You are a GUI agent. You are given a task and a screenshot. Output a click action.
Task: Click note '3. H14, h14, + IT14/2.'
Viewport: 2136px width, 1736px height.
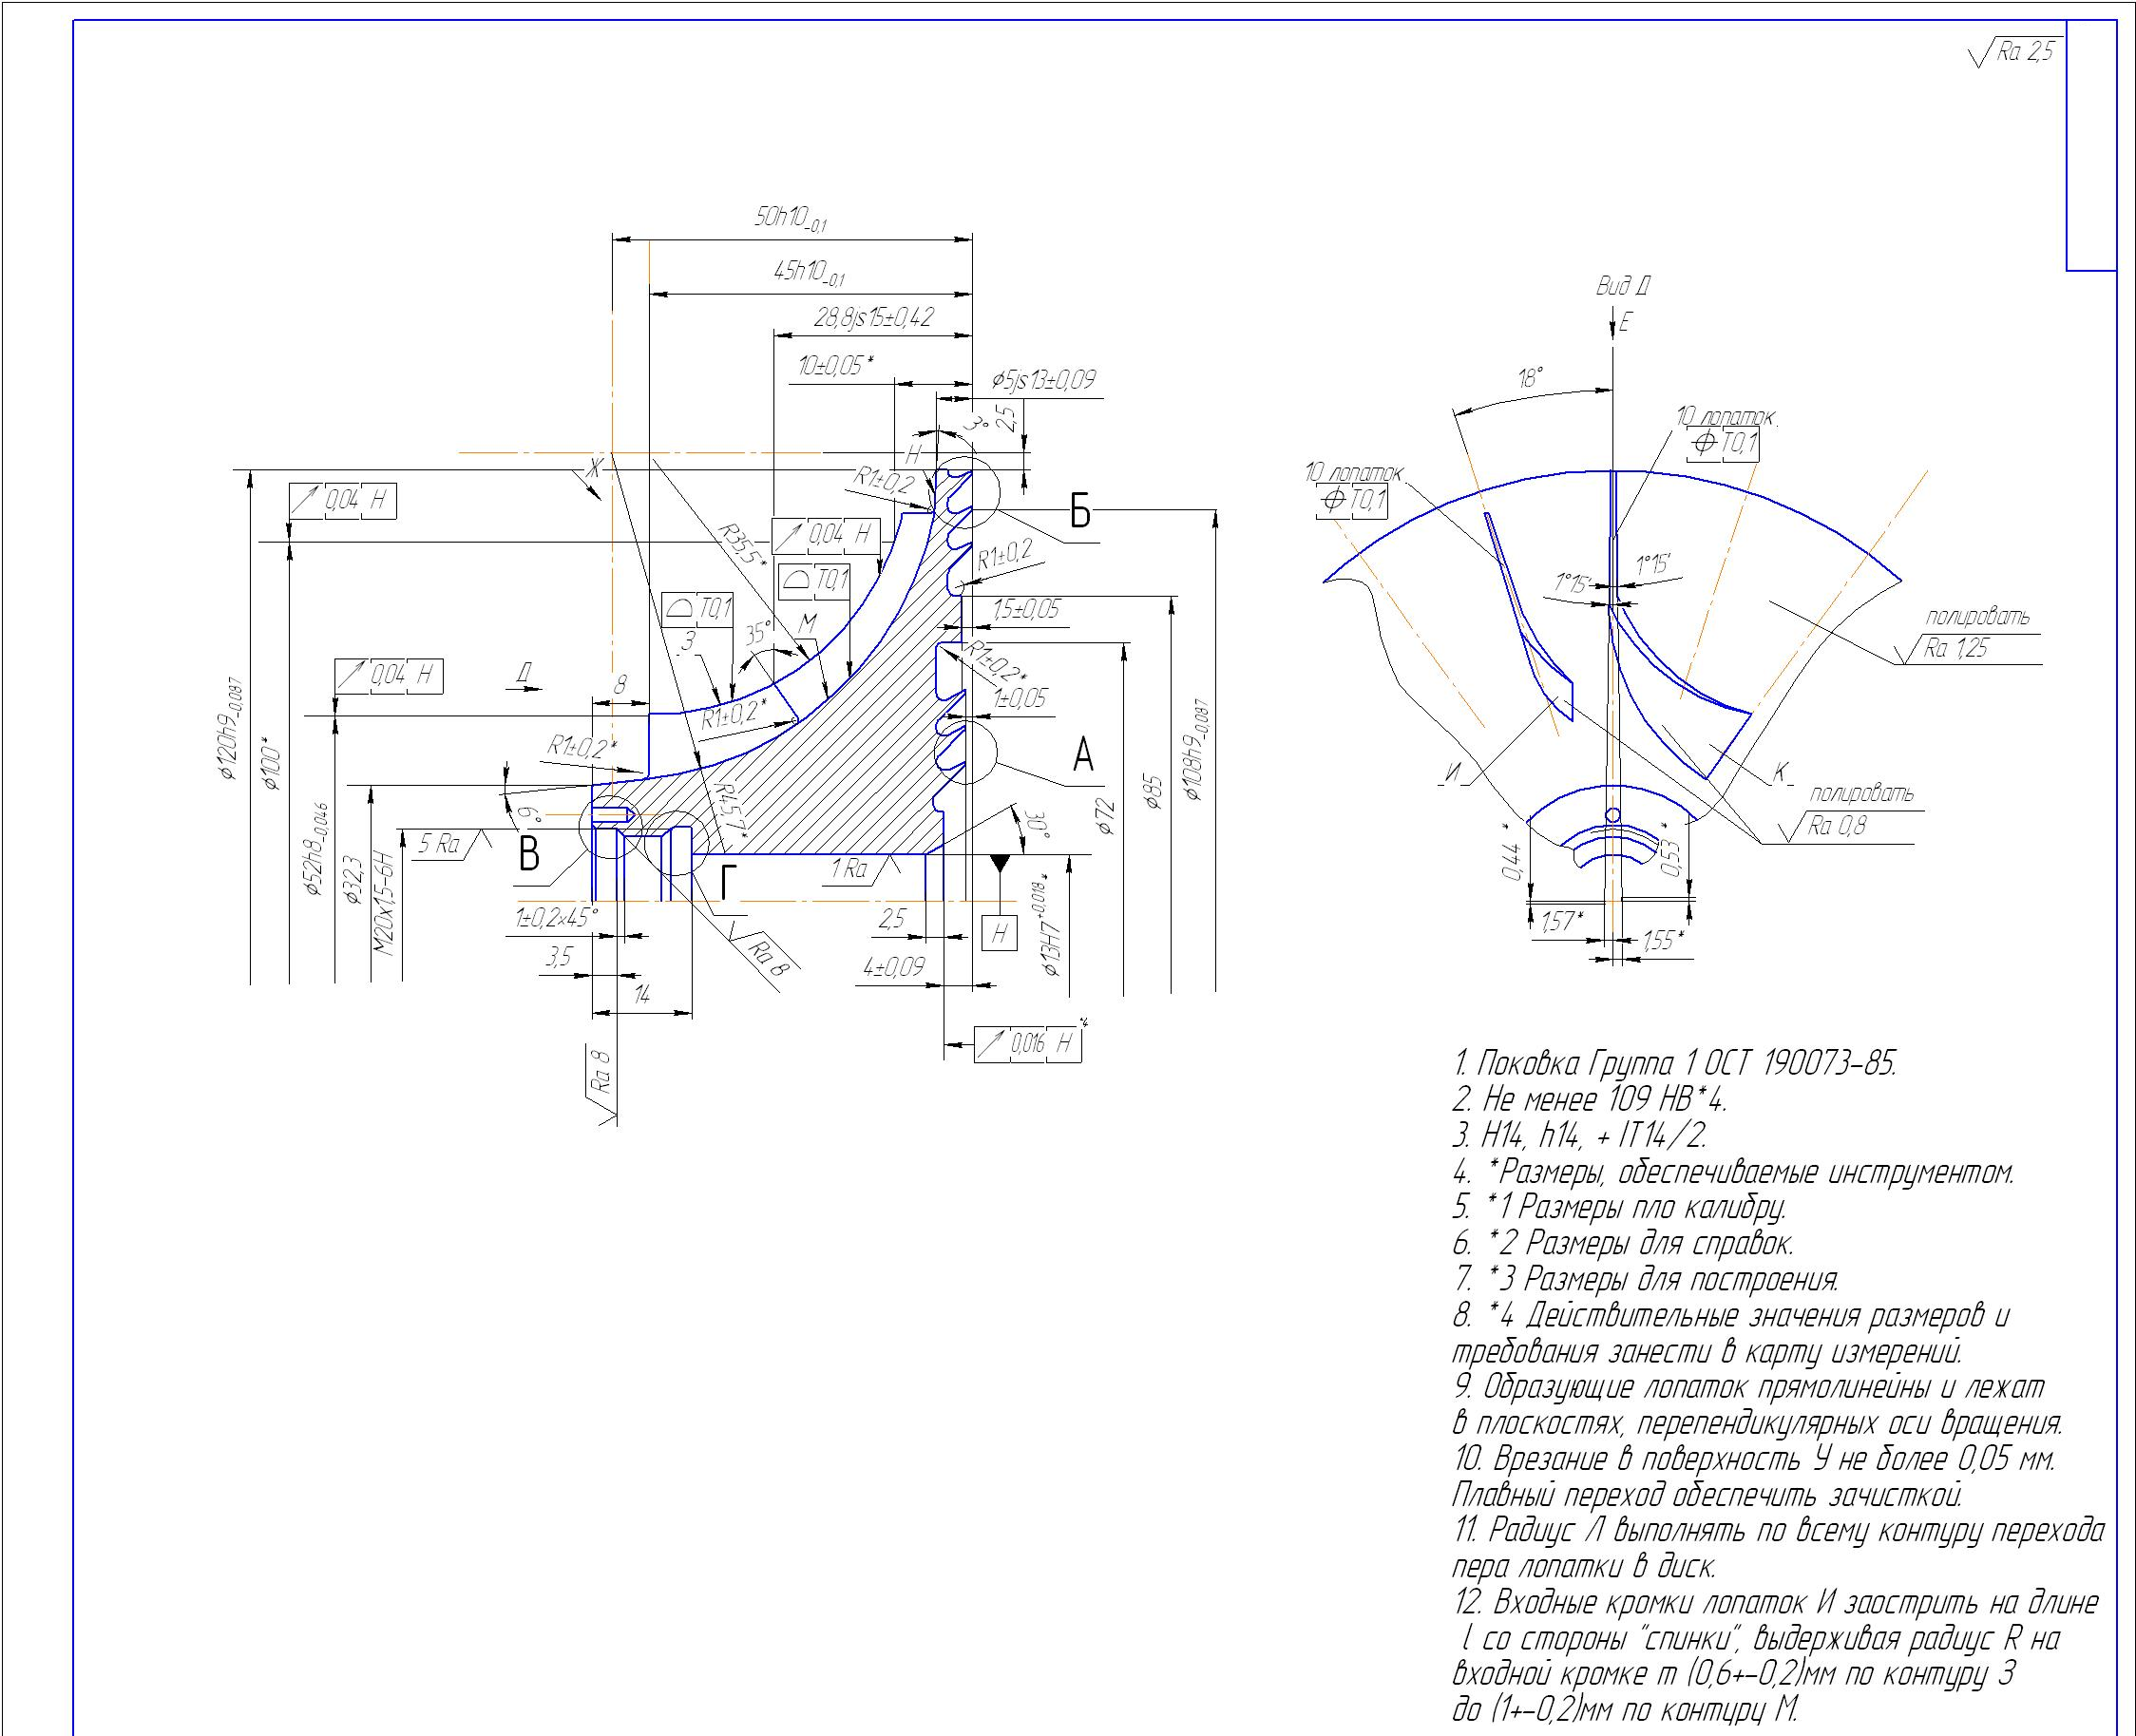[1579, 1136]
